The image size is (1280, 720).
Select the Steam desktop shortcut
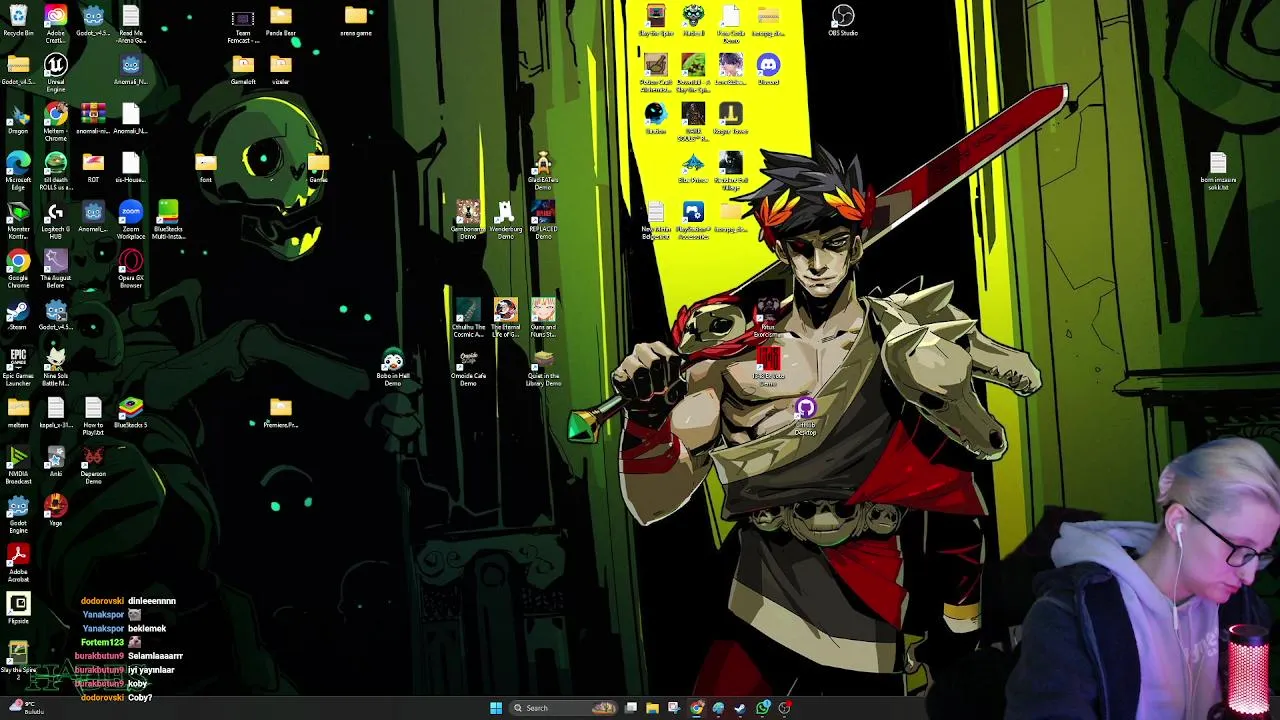point(18,314)
